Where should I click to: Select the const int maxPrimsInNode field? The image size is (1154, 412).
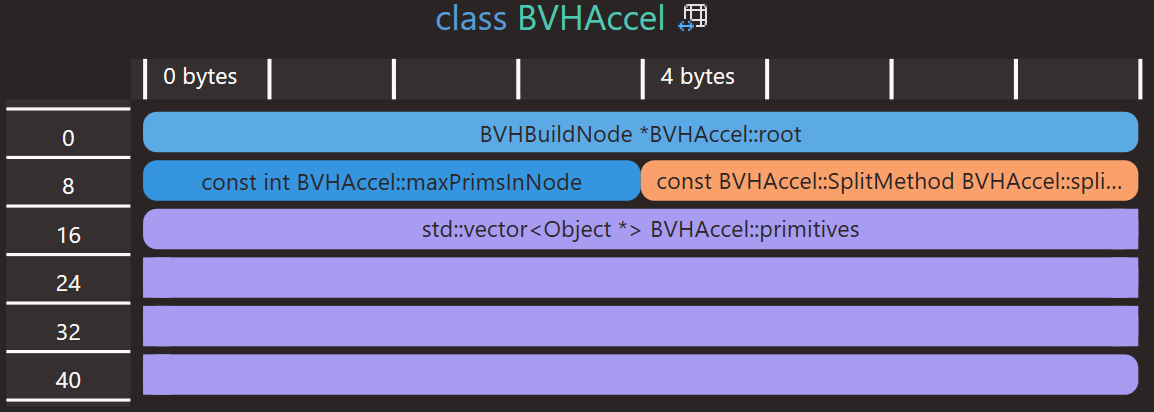click(x=392, y=181)
